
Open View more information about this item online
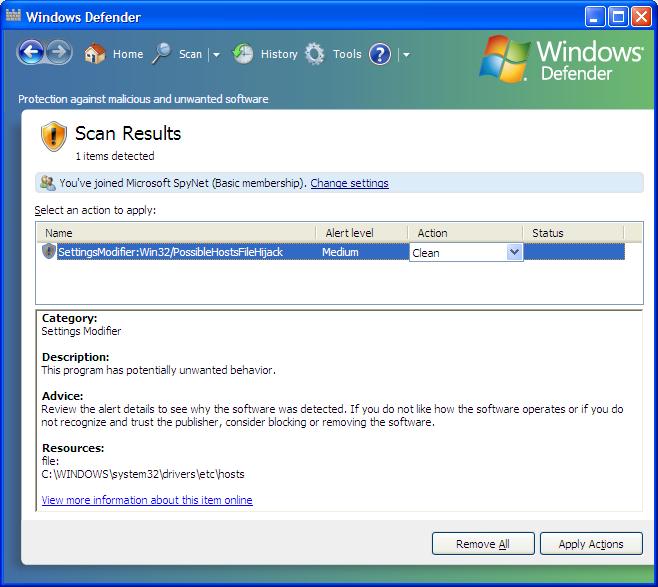tap(147, 500)
